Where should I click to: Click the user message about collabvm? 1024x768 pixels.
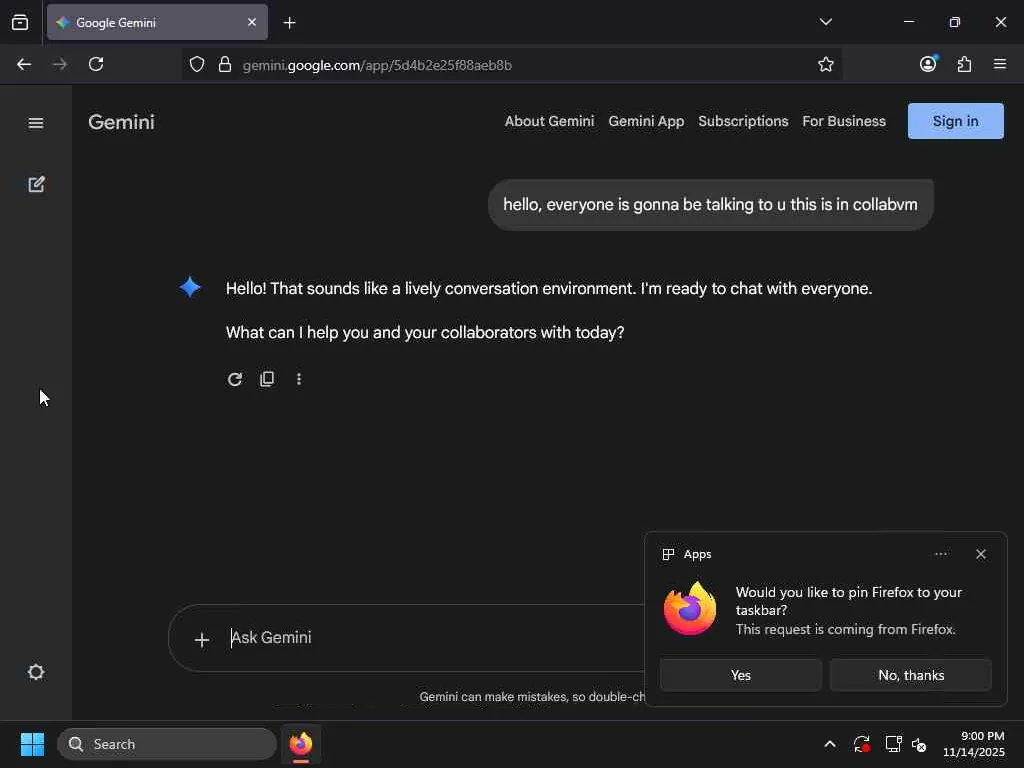[x=711, y=204]
